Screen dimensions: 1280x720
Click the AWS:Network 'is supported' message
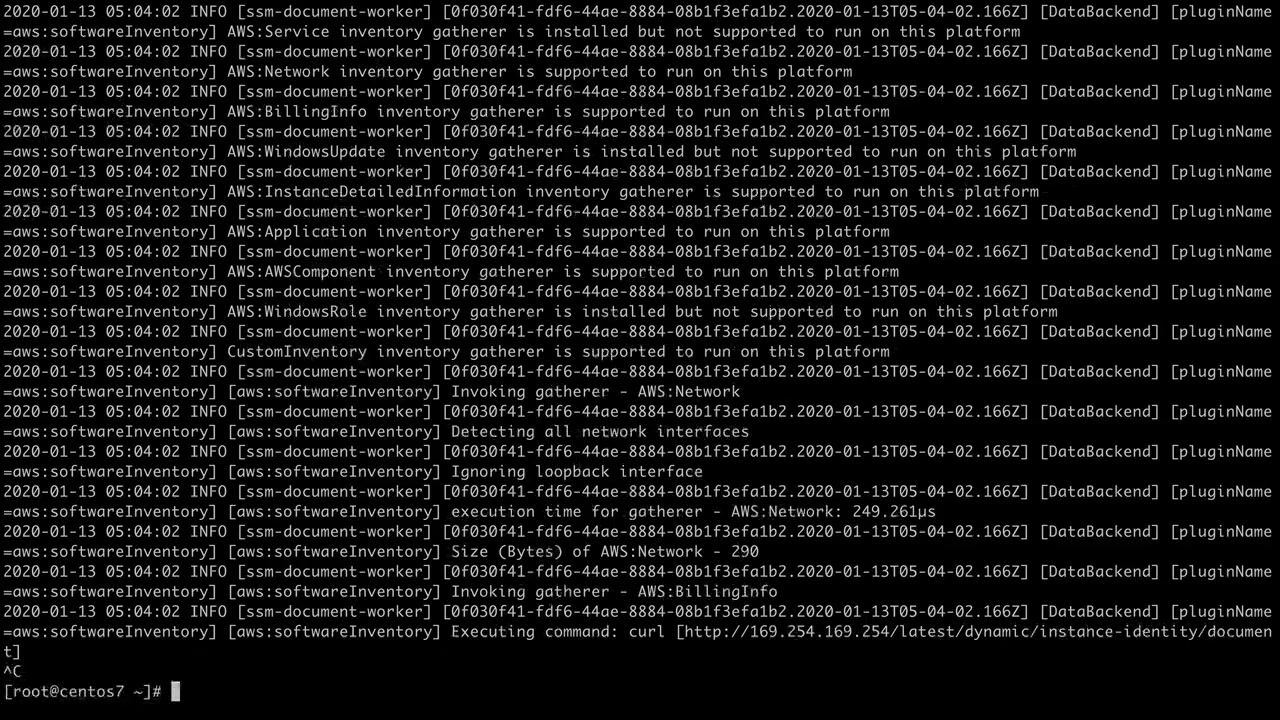[x=540, y=71]
